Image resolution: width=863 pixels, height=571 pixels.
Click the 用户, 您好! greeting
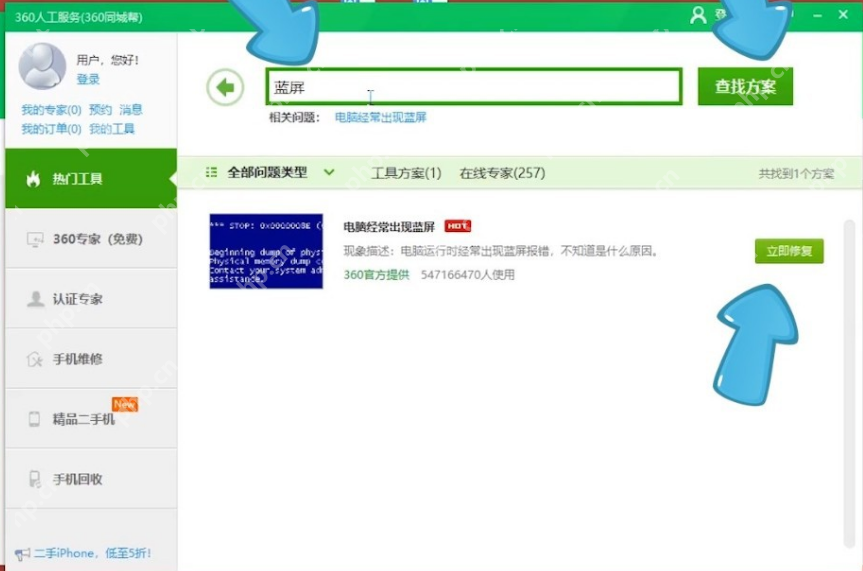click(107, 60)
